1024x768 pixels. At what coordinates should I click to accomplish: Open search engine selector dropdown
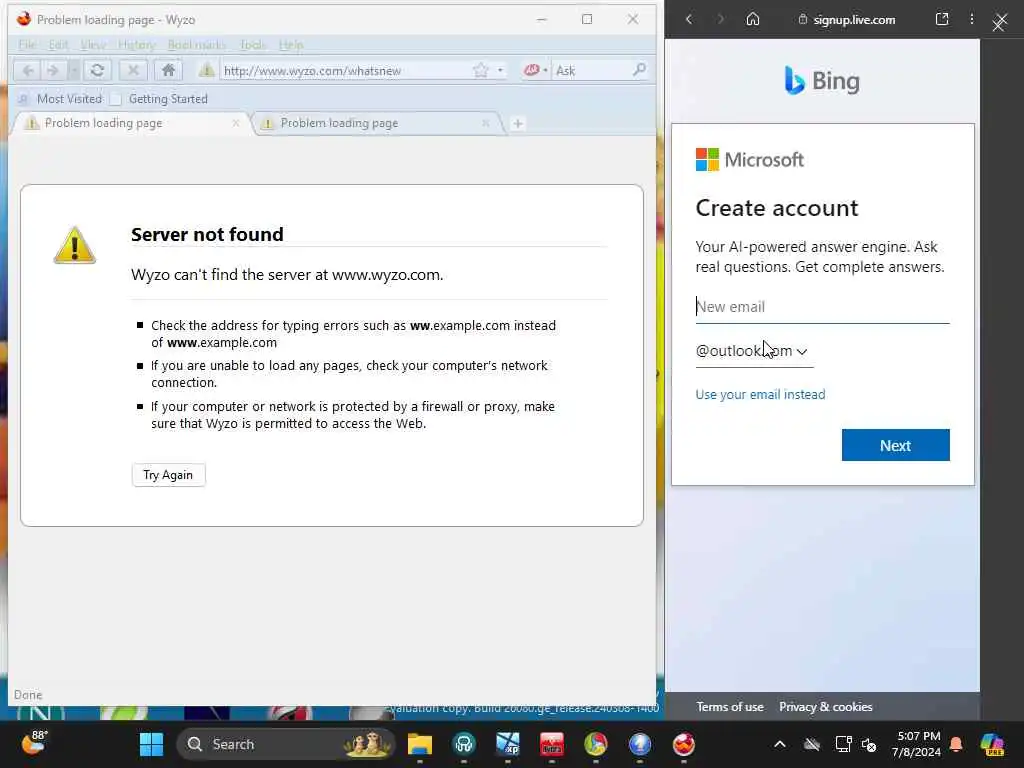(536, 71)
